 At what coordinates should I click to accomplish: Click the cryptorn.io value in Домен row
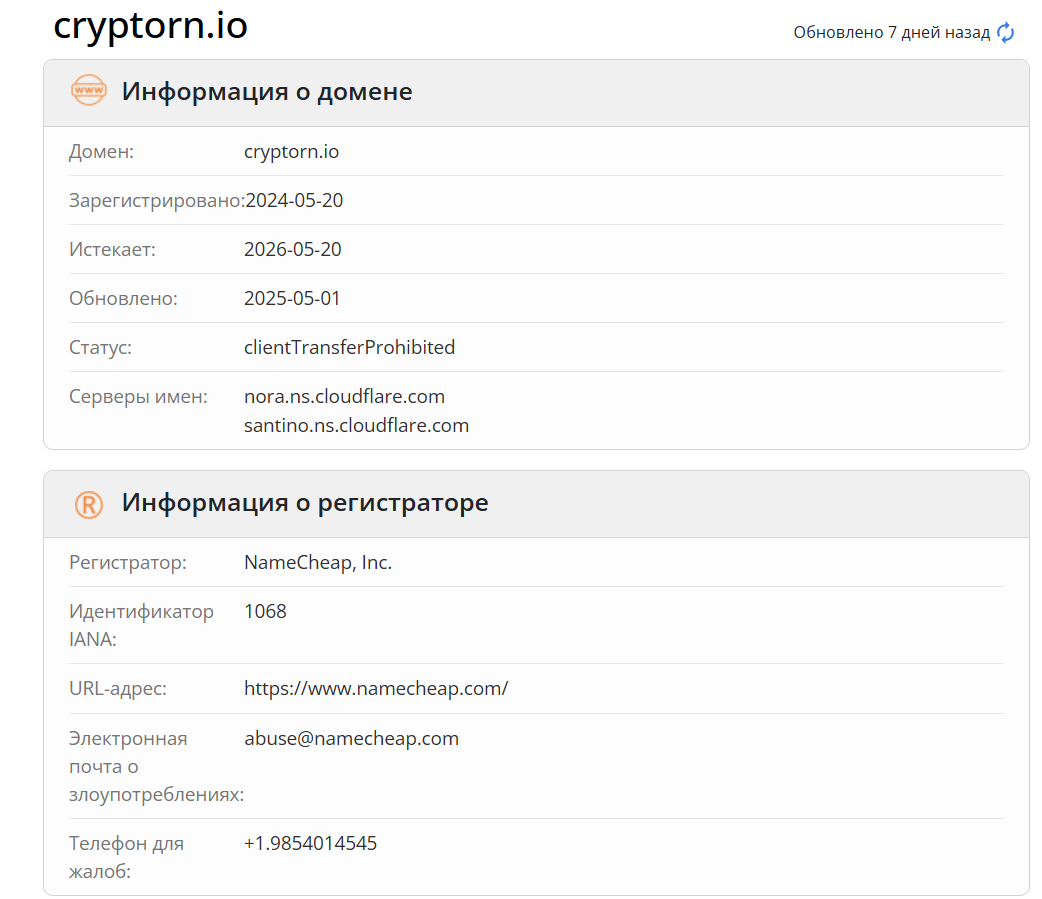tap(291, 152)
